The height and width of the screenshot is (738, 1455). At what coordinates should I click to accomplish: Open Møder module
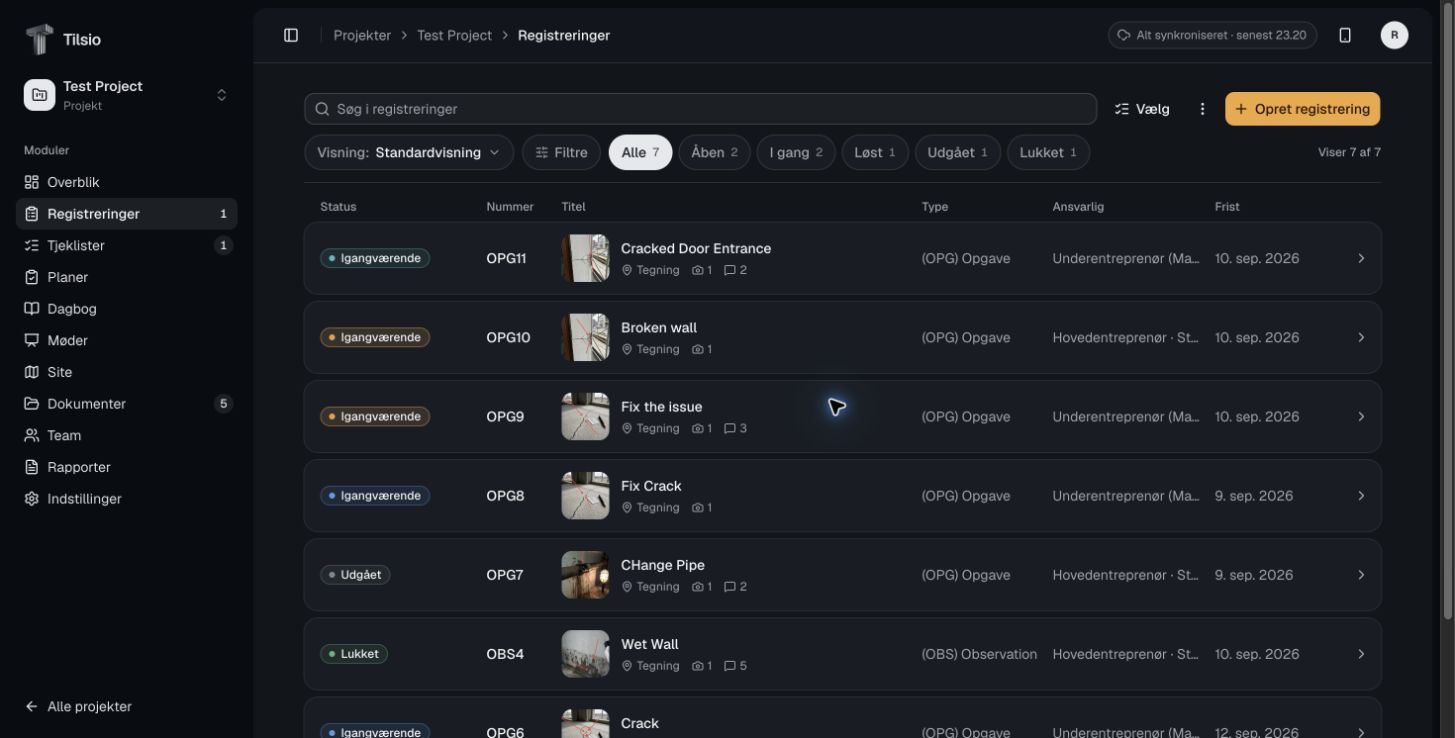126,340
